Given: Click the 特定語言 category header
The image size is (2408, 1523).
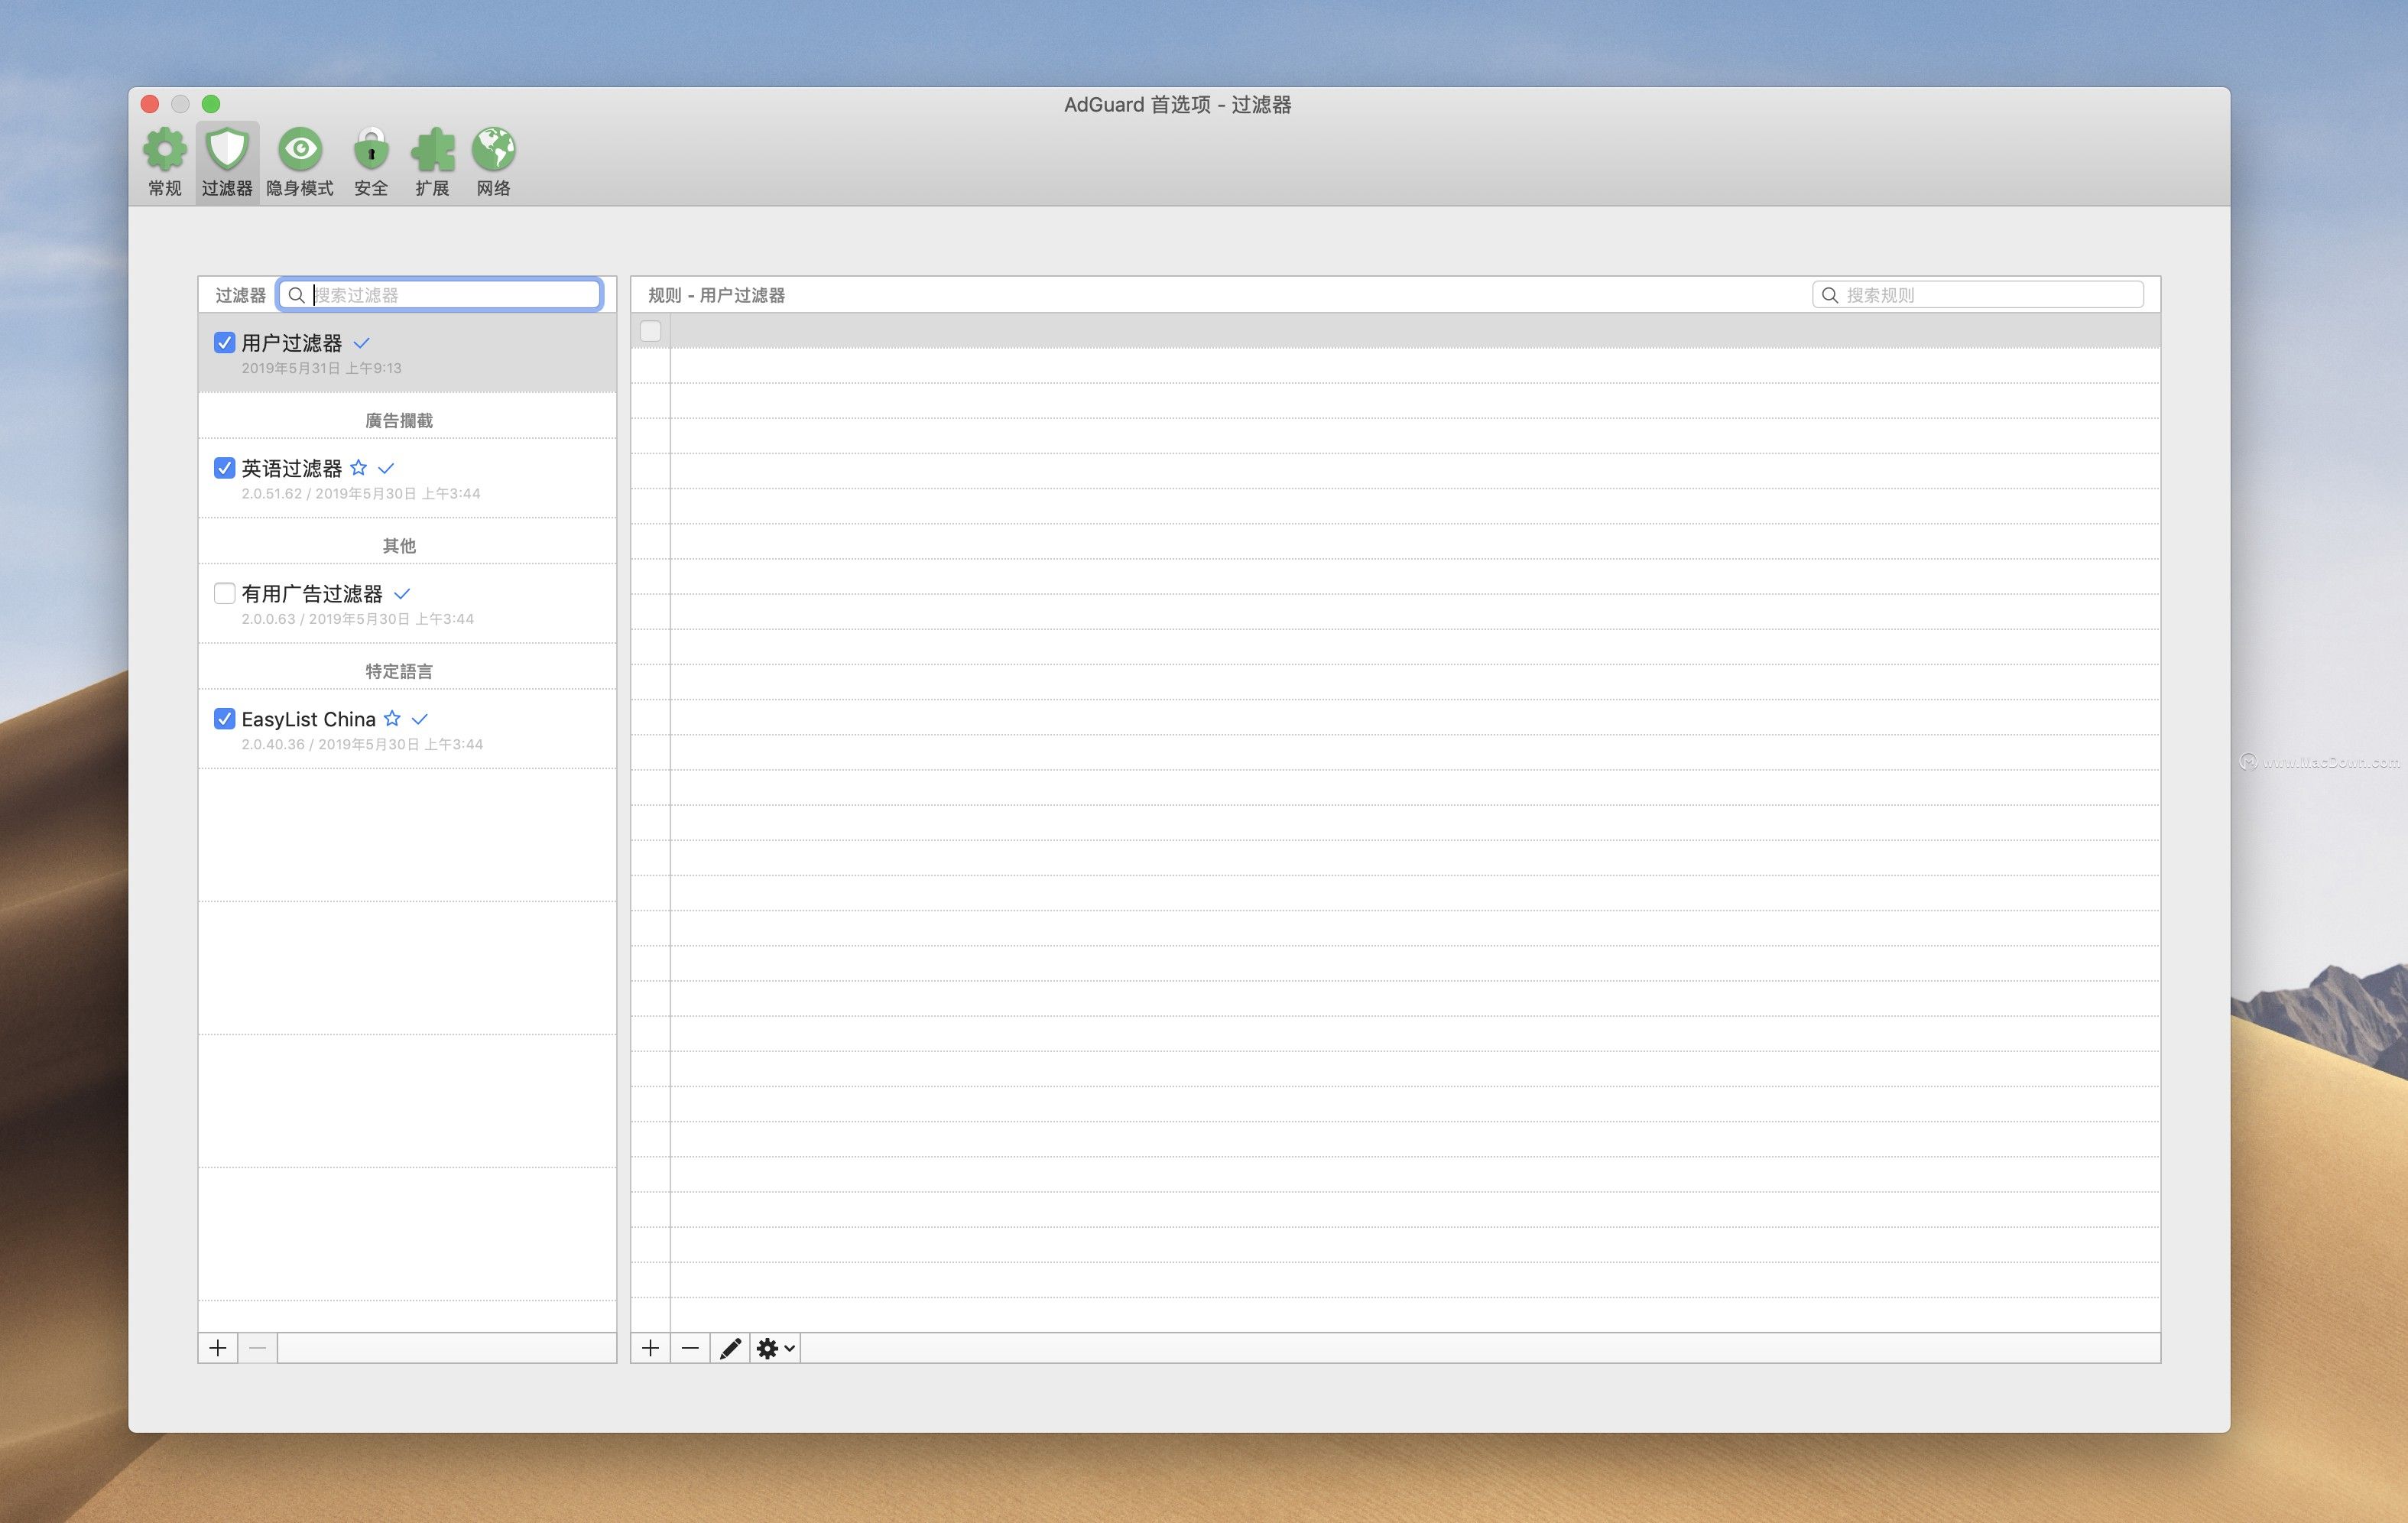Looking at the screenshot, I should point(399,671).
